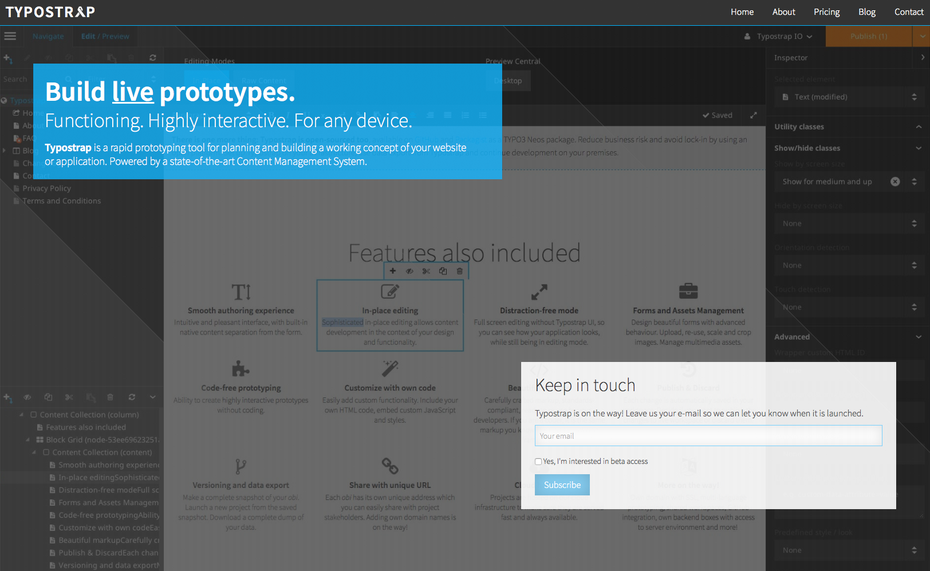Viewport: 930px width, 571px height.
Task: Open the Orientation detection dropdown
Action: coord(849,265)
